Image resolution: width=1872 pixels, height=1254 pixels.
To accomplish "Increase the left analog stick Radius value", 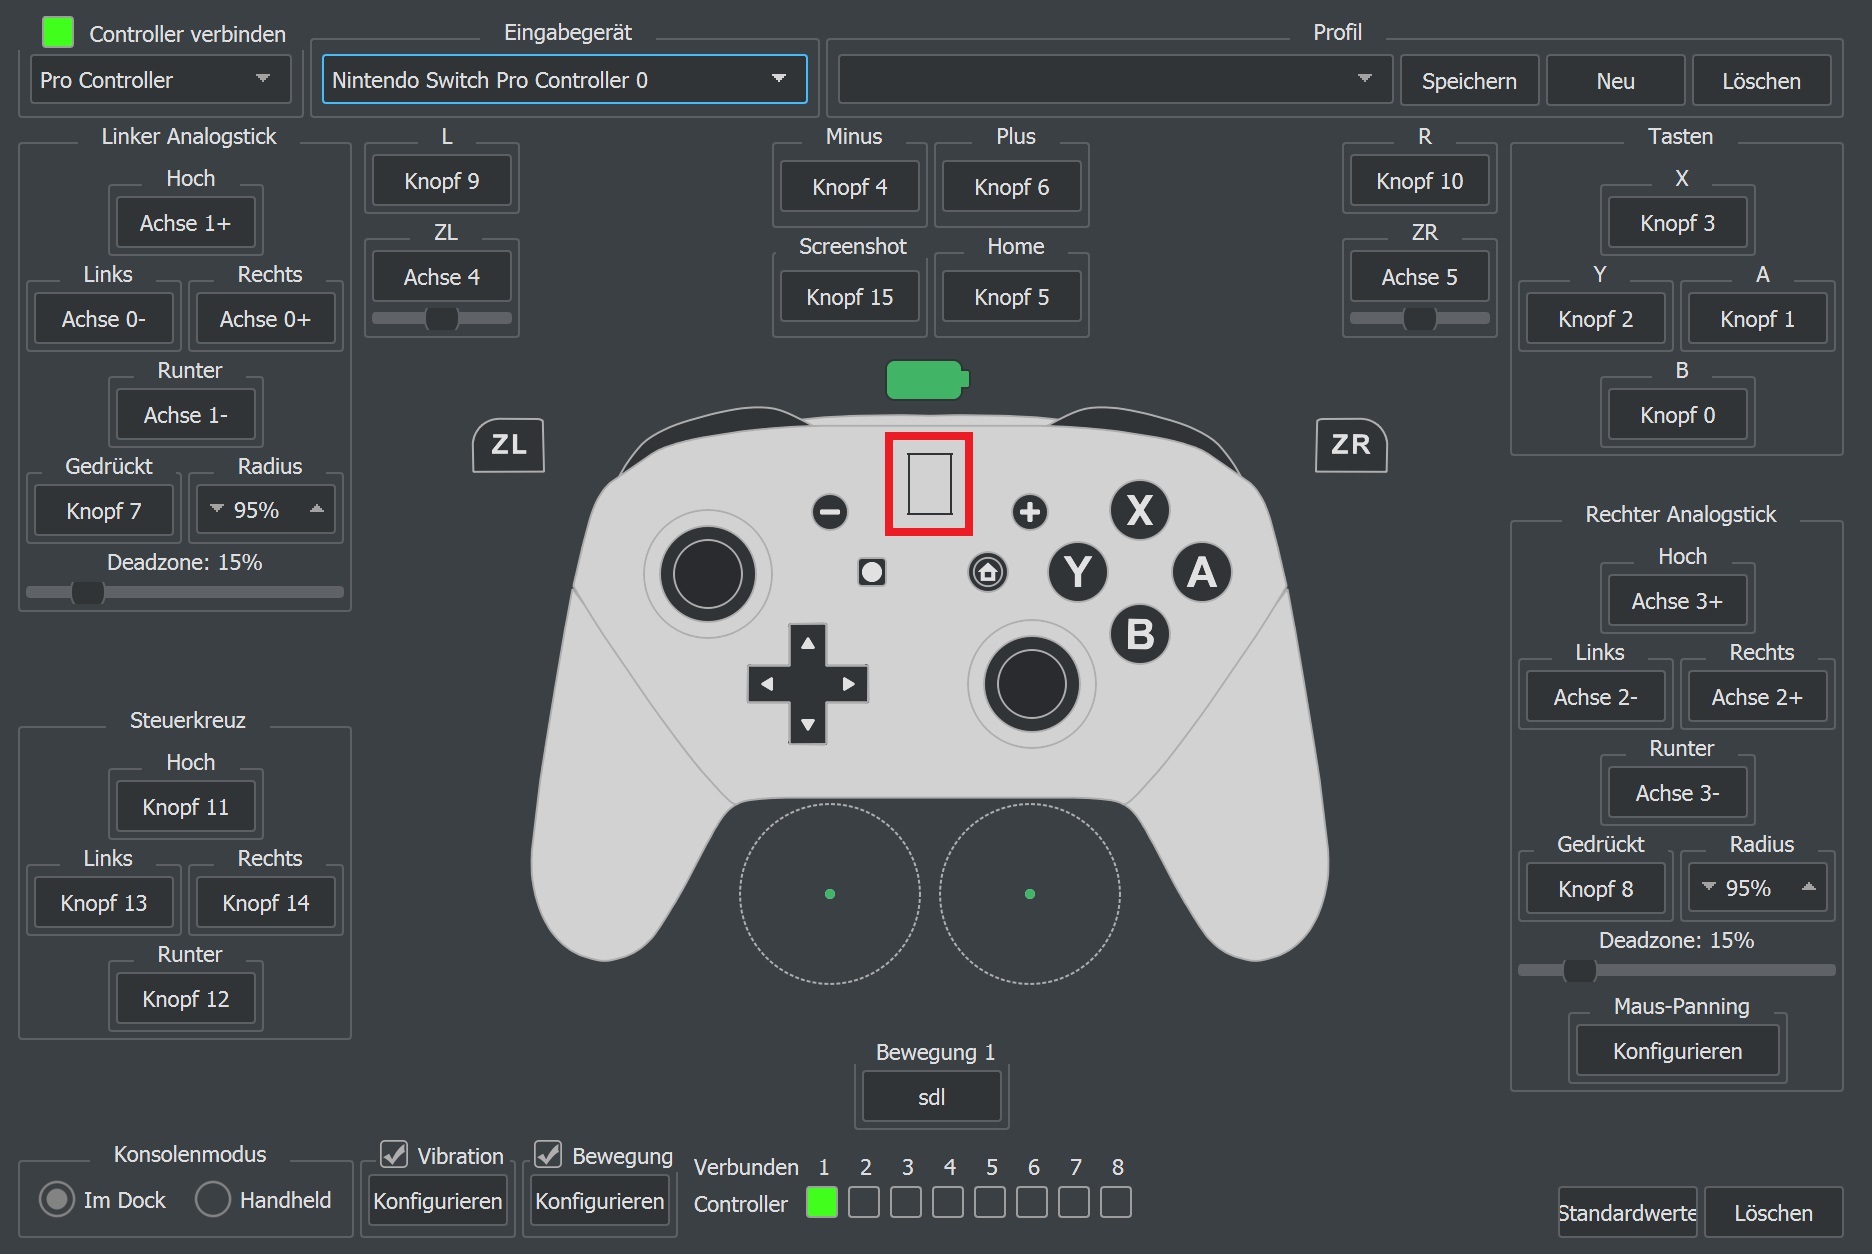I will [x=317, y=509].
